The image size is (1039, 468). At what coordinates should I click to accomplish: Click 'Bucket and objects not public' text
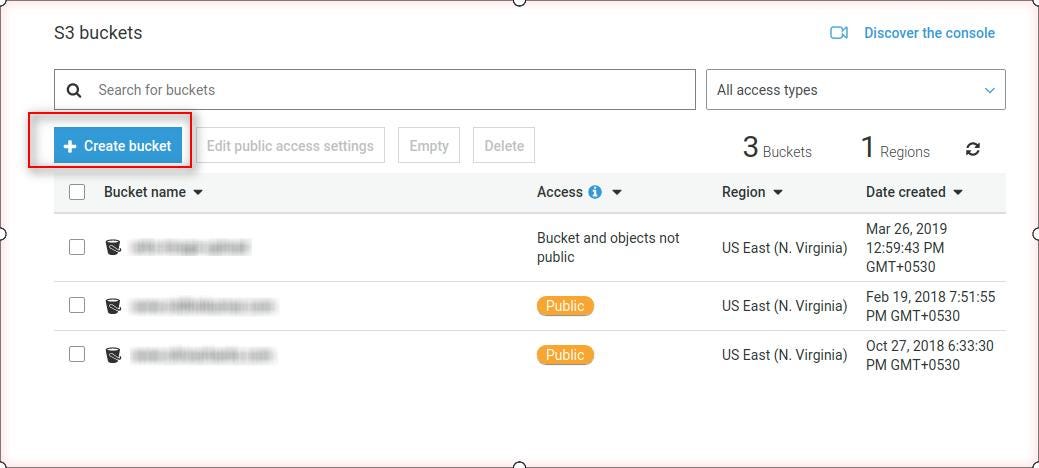click(x=608, y=247)
